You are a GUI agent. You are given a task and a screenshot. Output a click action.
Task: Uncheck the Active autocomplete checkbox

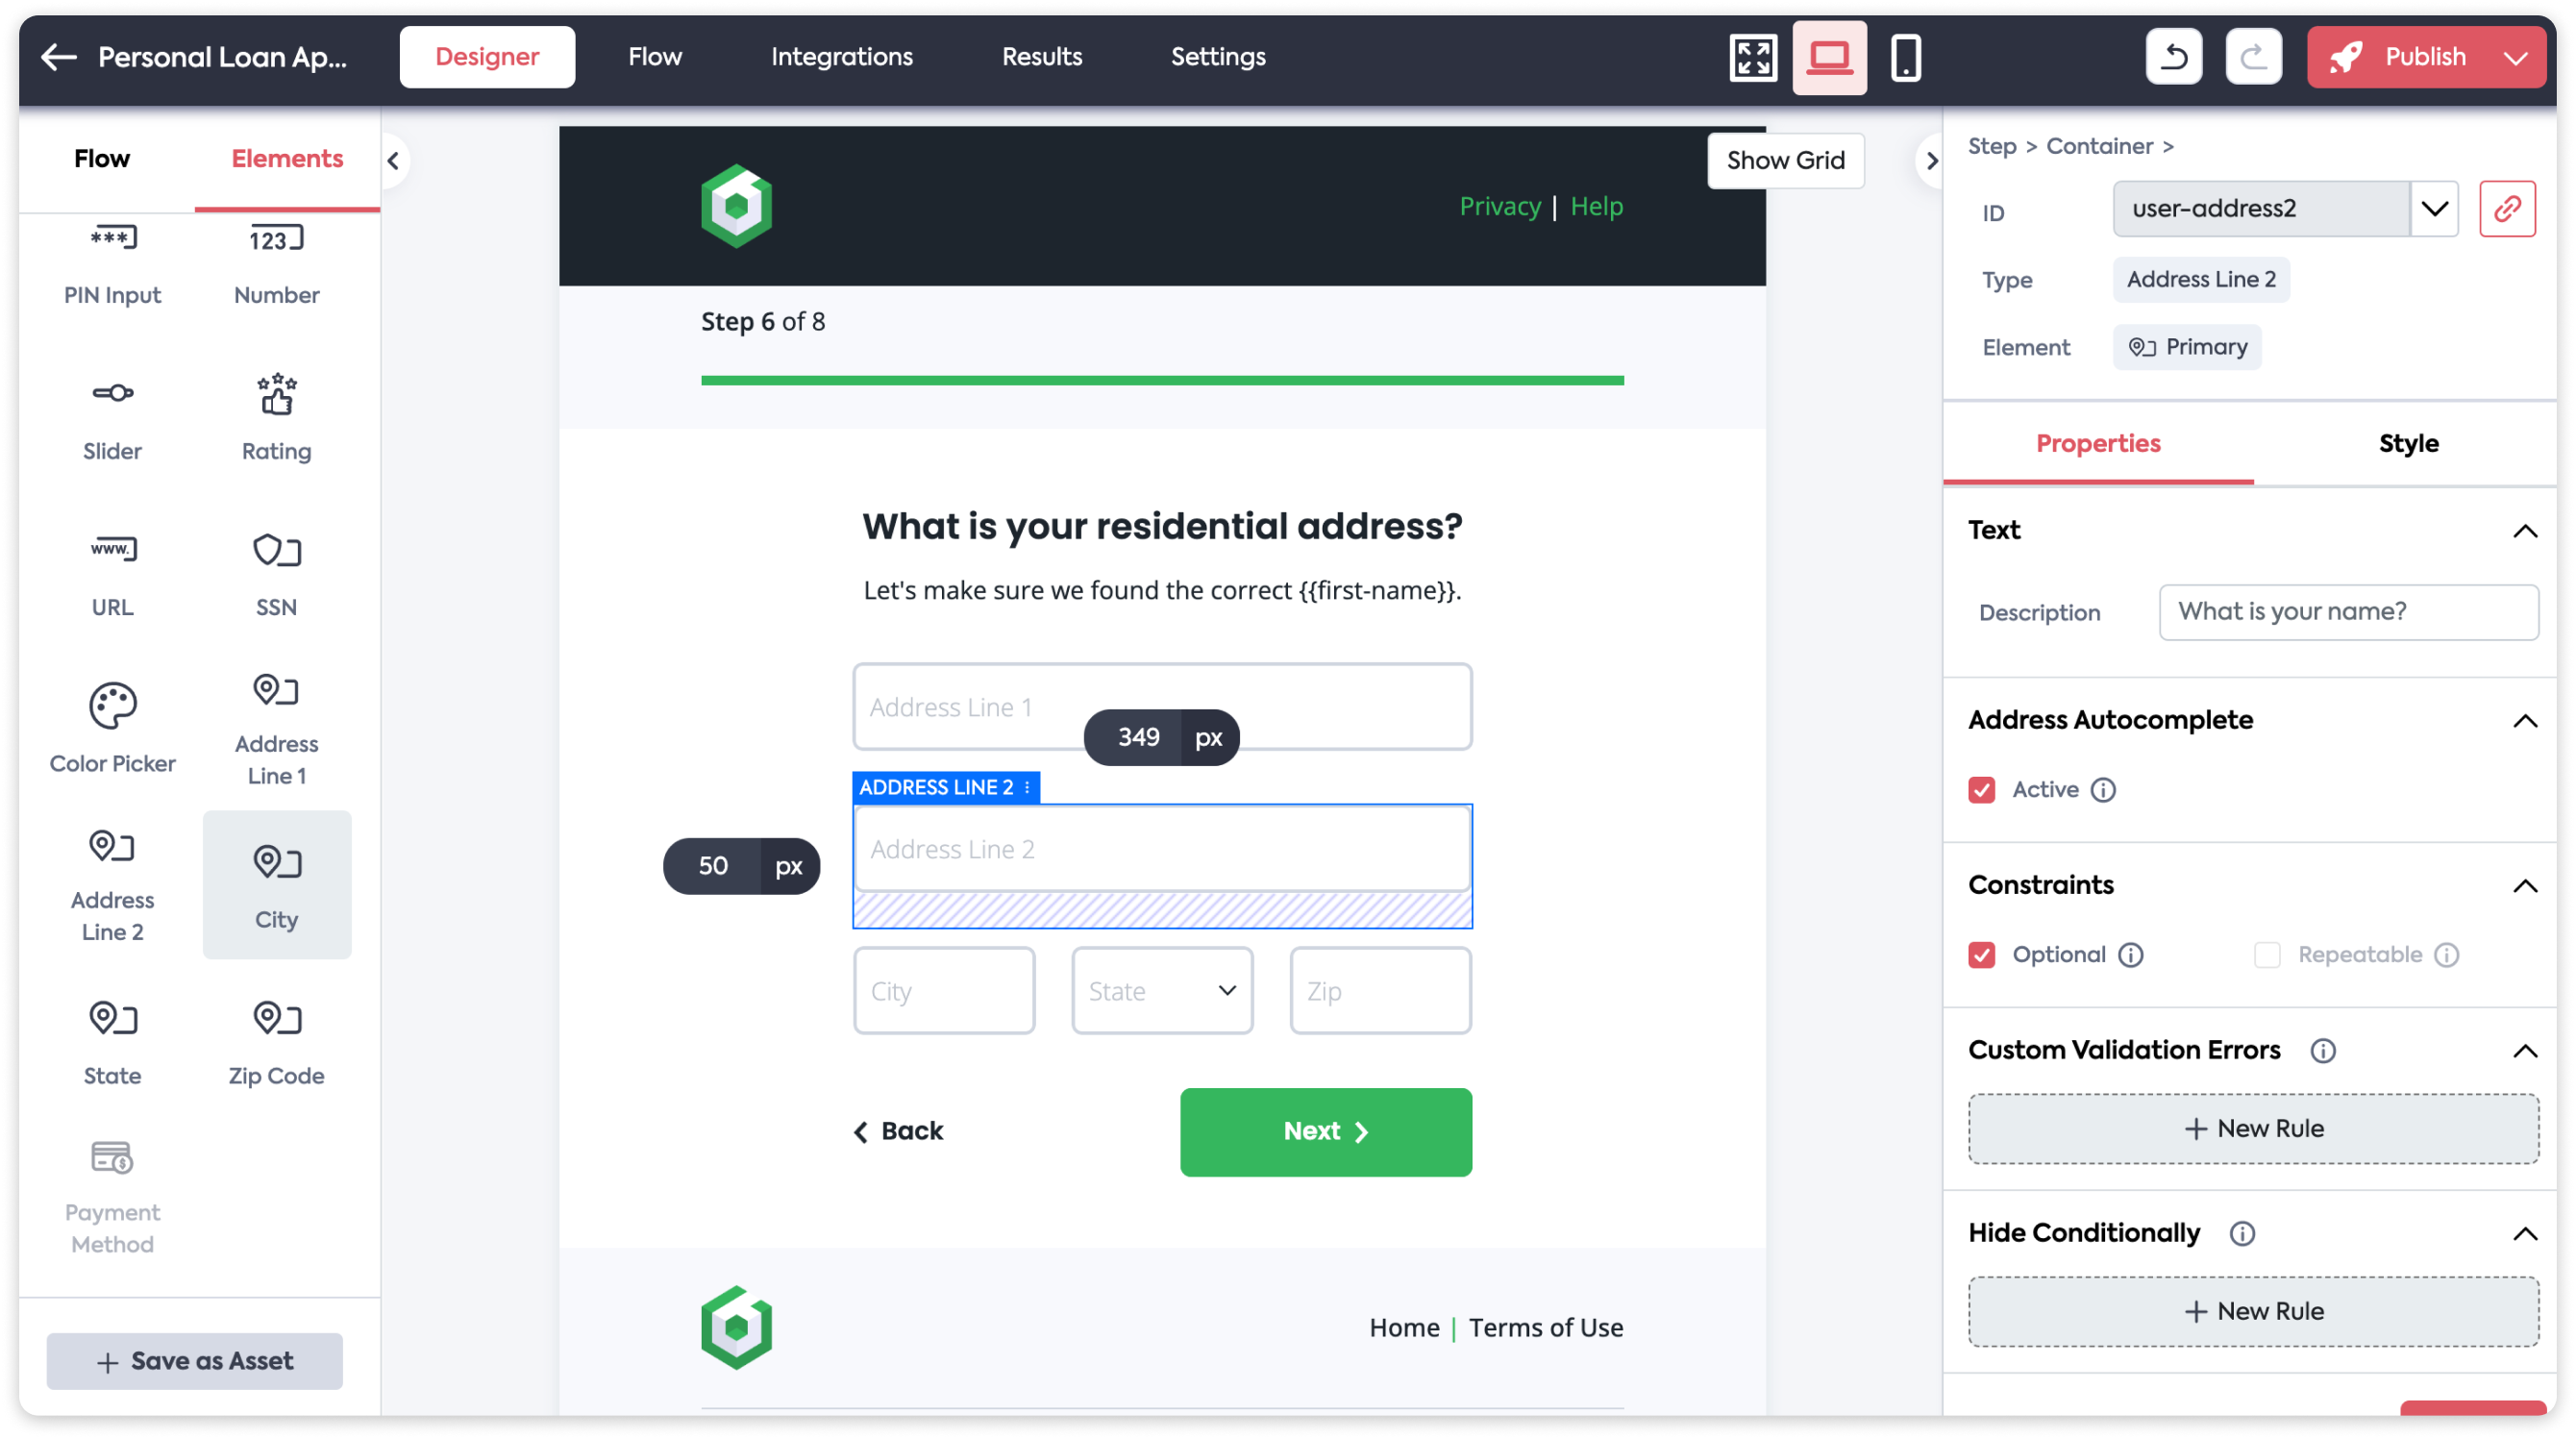click(x=1981, y=790)
